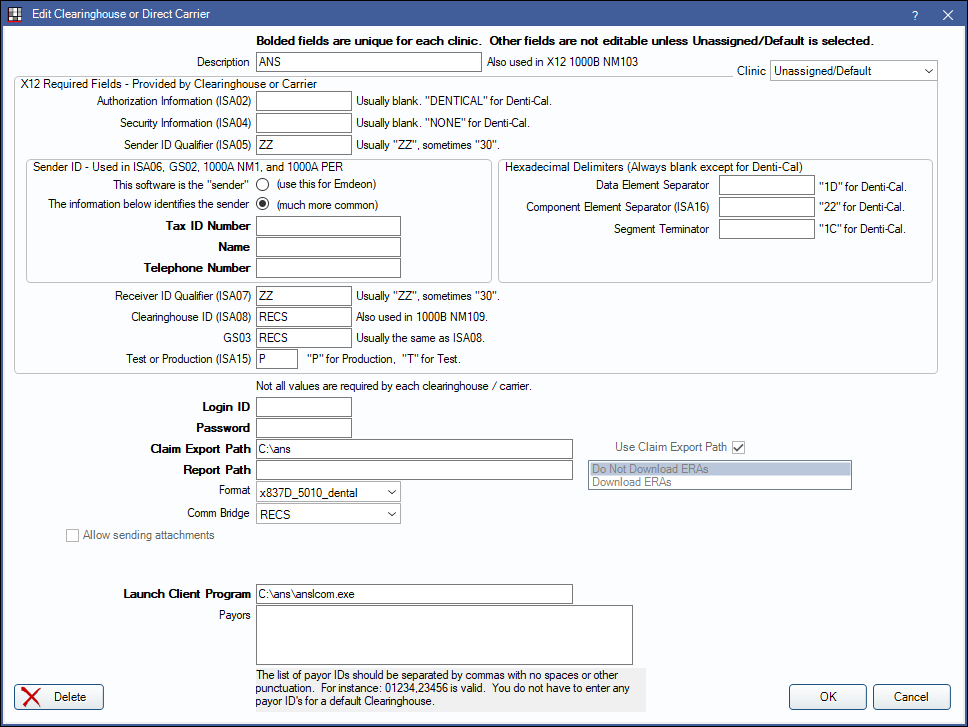Click inside the Payors text box
968x727 pixels.
click(x=444, y=635)
